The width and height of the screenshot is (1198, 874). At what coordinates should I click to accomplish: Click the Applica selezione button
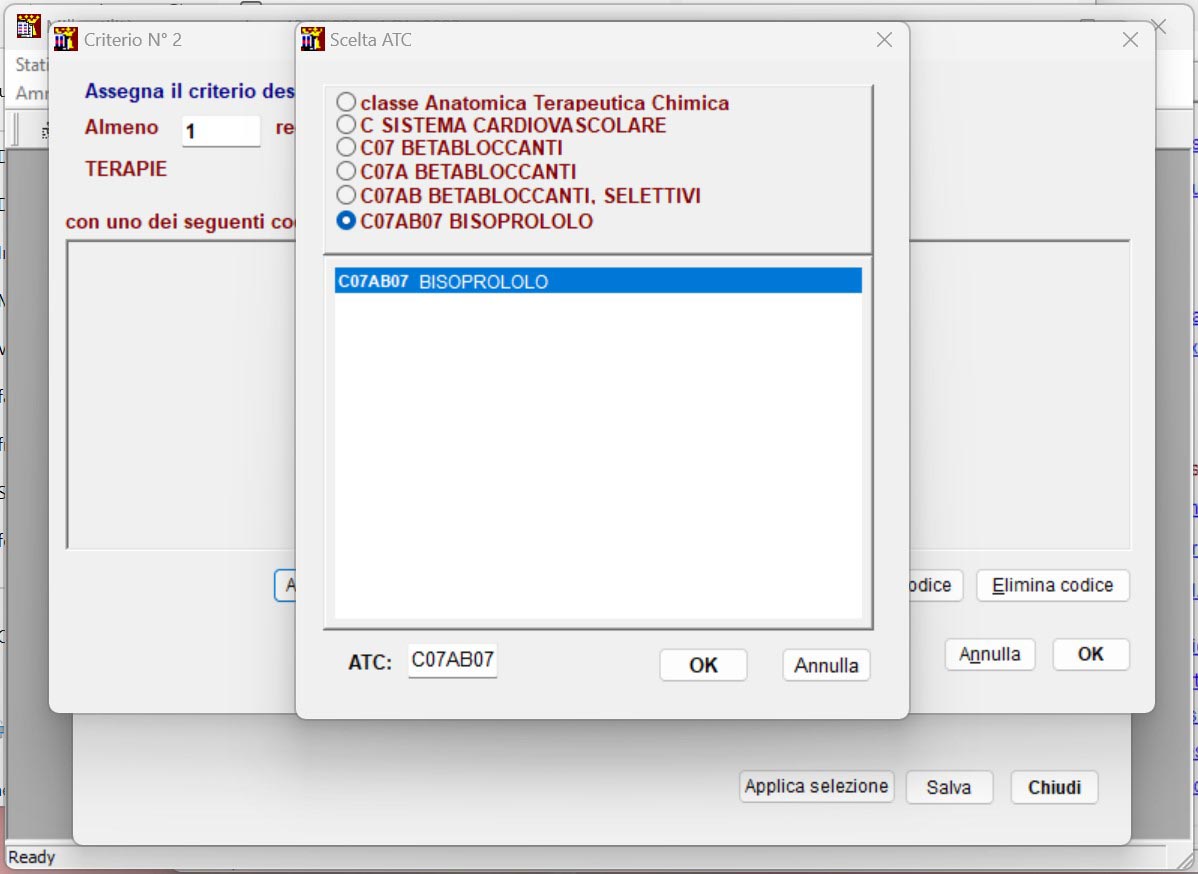click(816, 786)
